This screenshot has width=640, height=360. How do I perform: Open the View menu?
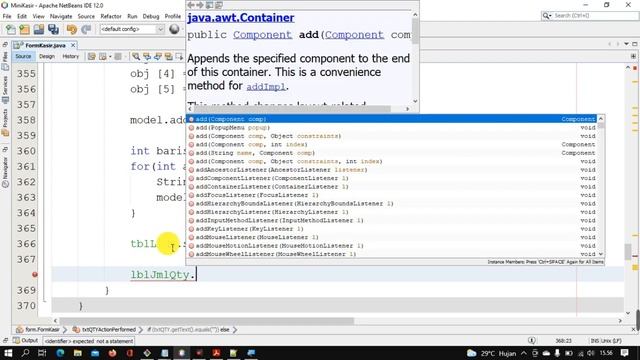38,16
